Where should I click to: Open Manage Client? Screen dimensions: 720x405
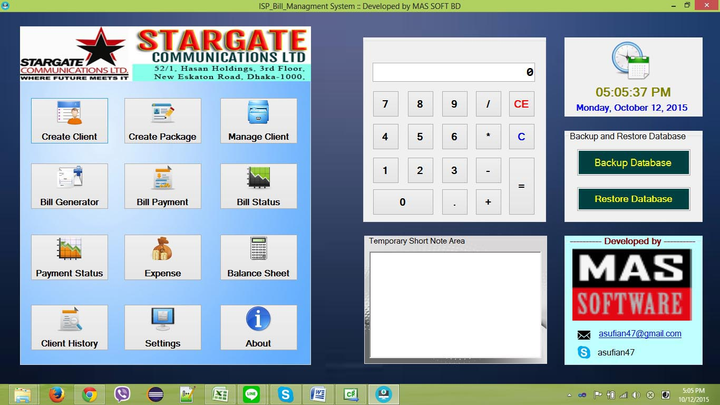pos(259,121)
